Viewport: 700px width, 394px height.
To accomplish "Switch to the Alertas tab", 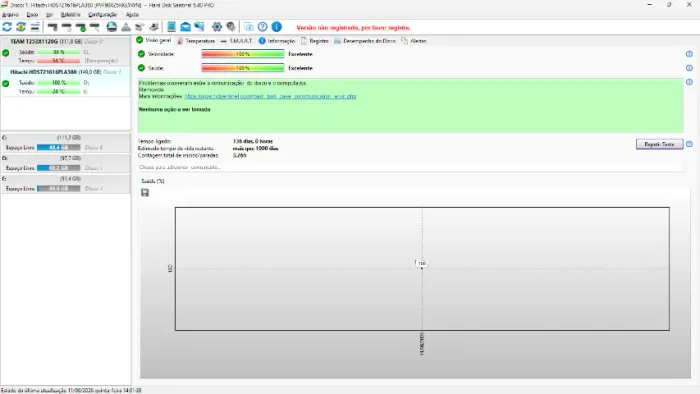I will point(414,41).
